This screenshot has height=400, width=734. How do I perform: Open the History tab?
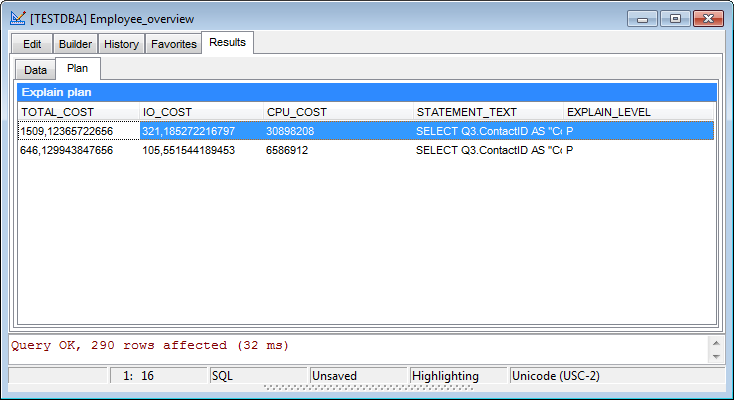121,44
